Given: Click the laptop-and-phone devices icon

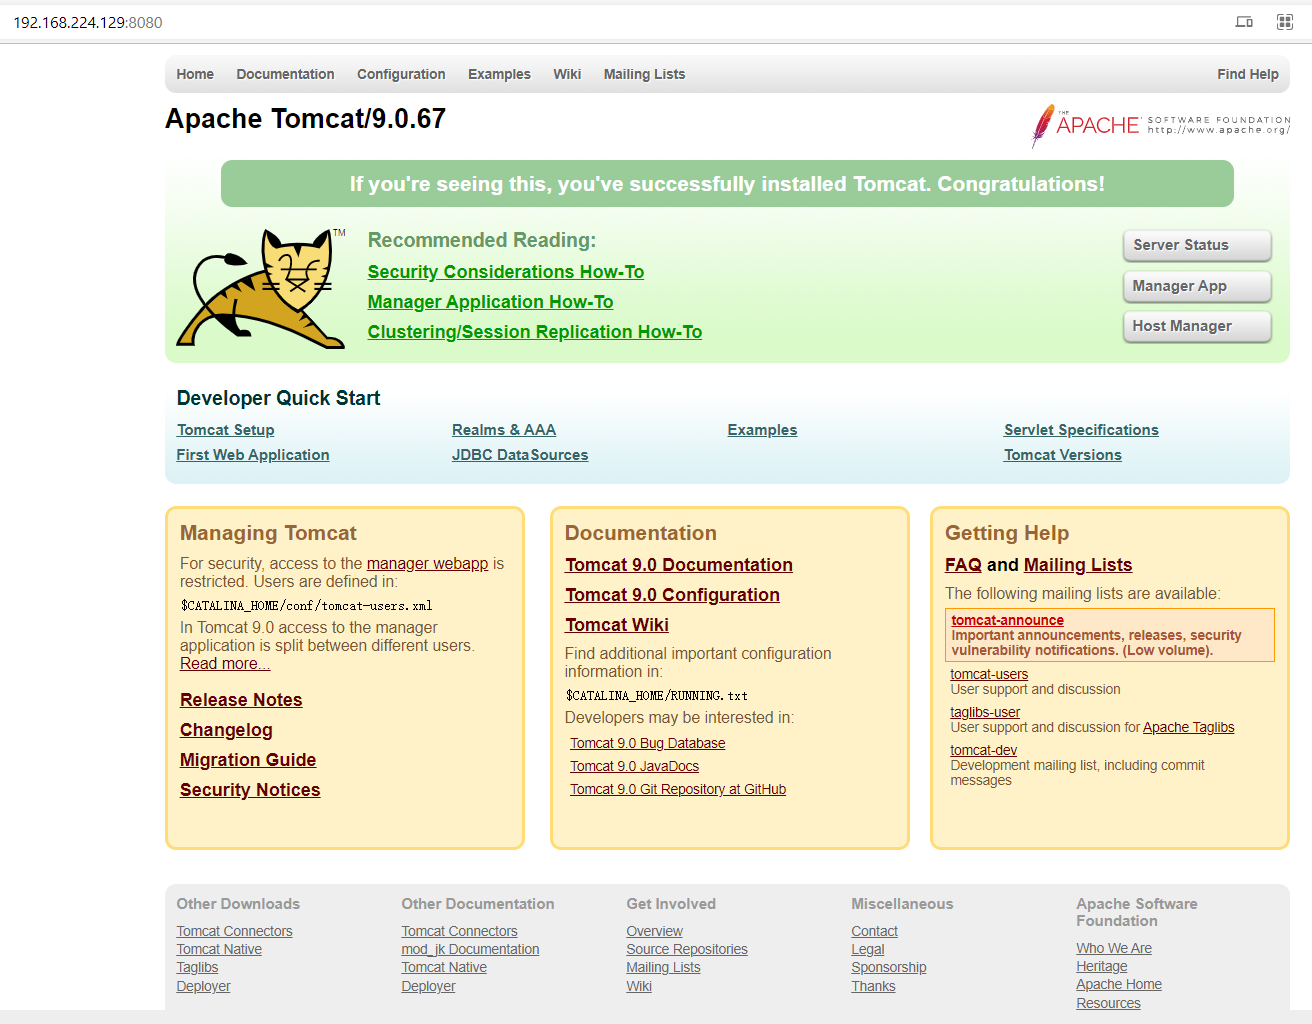Looking at the screenshot, I should (1244, 22).
